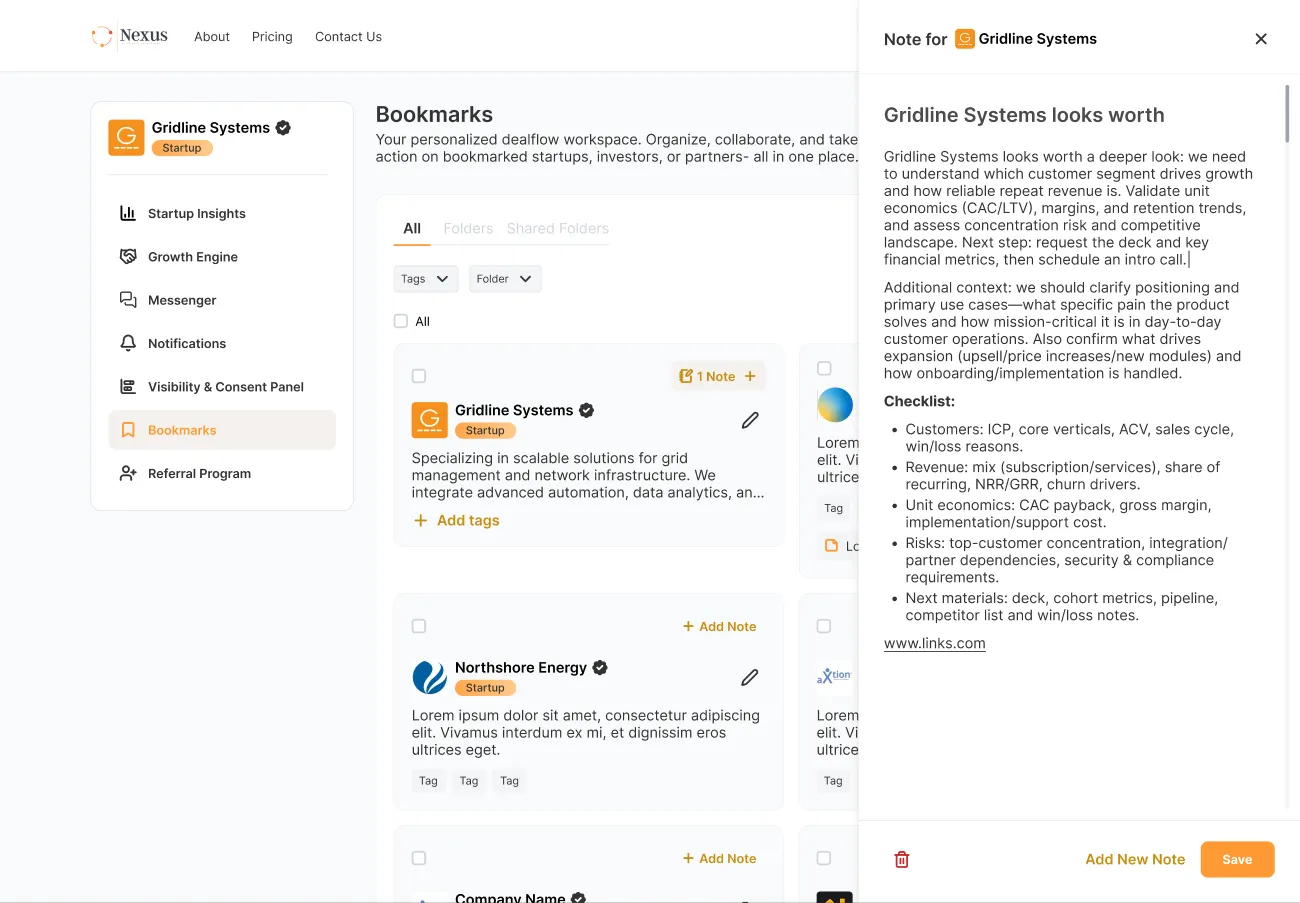Click the Gridline Systems logo in the sidebar profile
This screenshot has height=903, width=1300.
coord(126,137)
